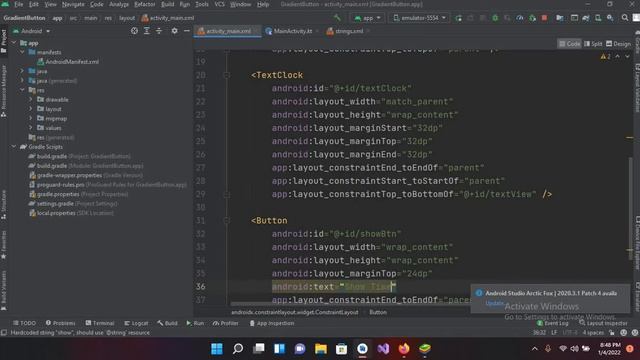This screenshot has height=360, width=640.
Task: Click the Make Project hammer icon
Action: [x=337, y=18]
